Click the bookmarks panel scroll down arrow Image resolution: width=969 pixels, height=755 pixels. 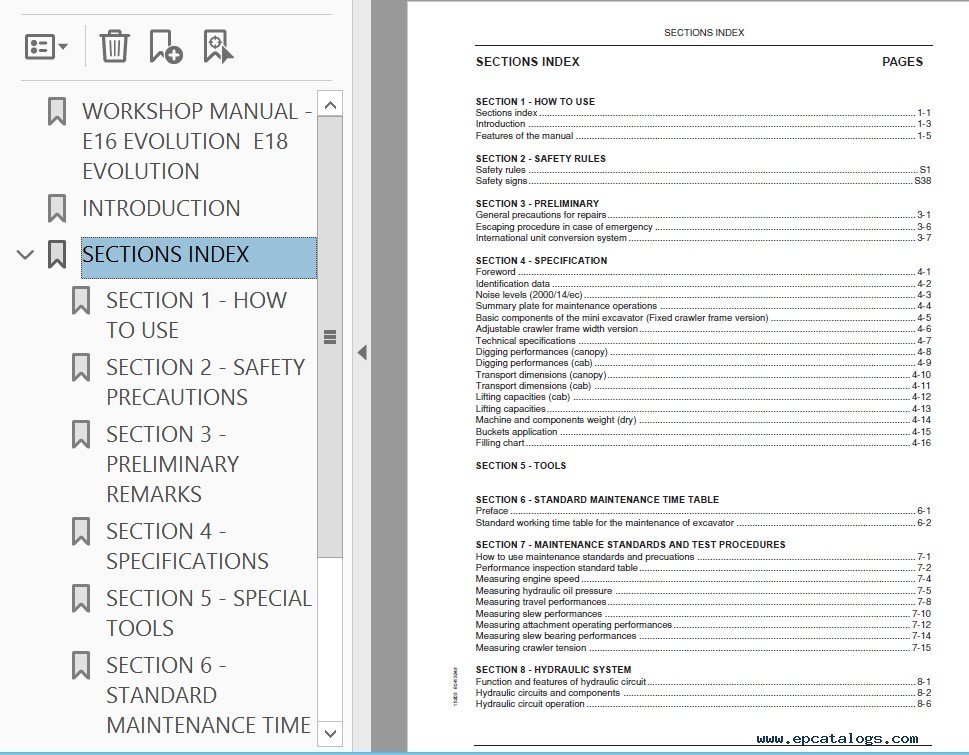click(330, 733)
